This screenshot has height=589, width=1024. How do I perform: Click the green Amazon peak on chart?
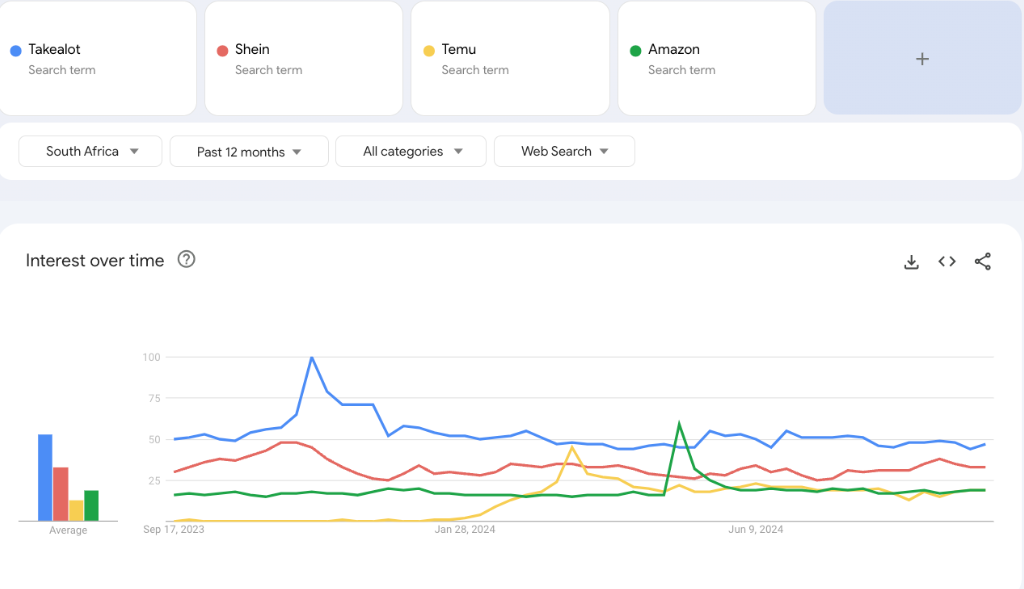679,424
